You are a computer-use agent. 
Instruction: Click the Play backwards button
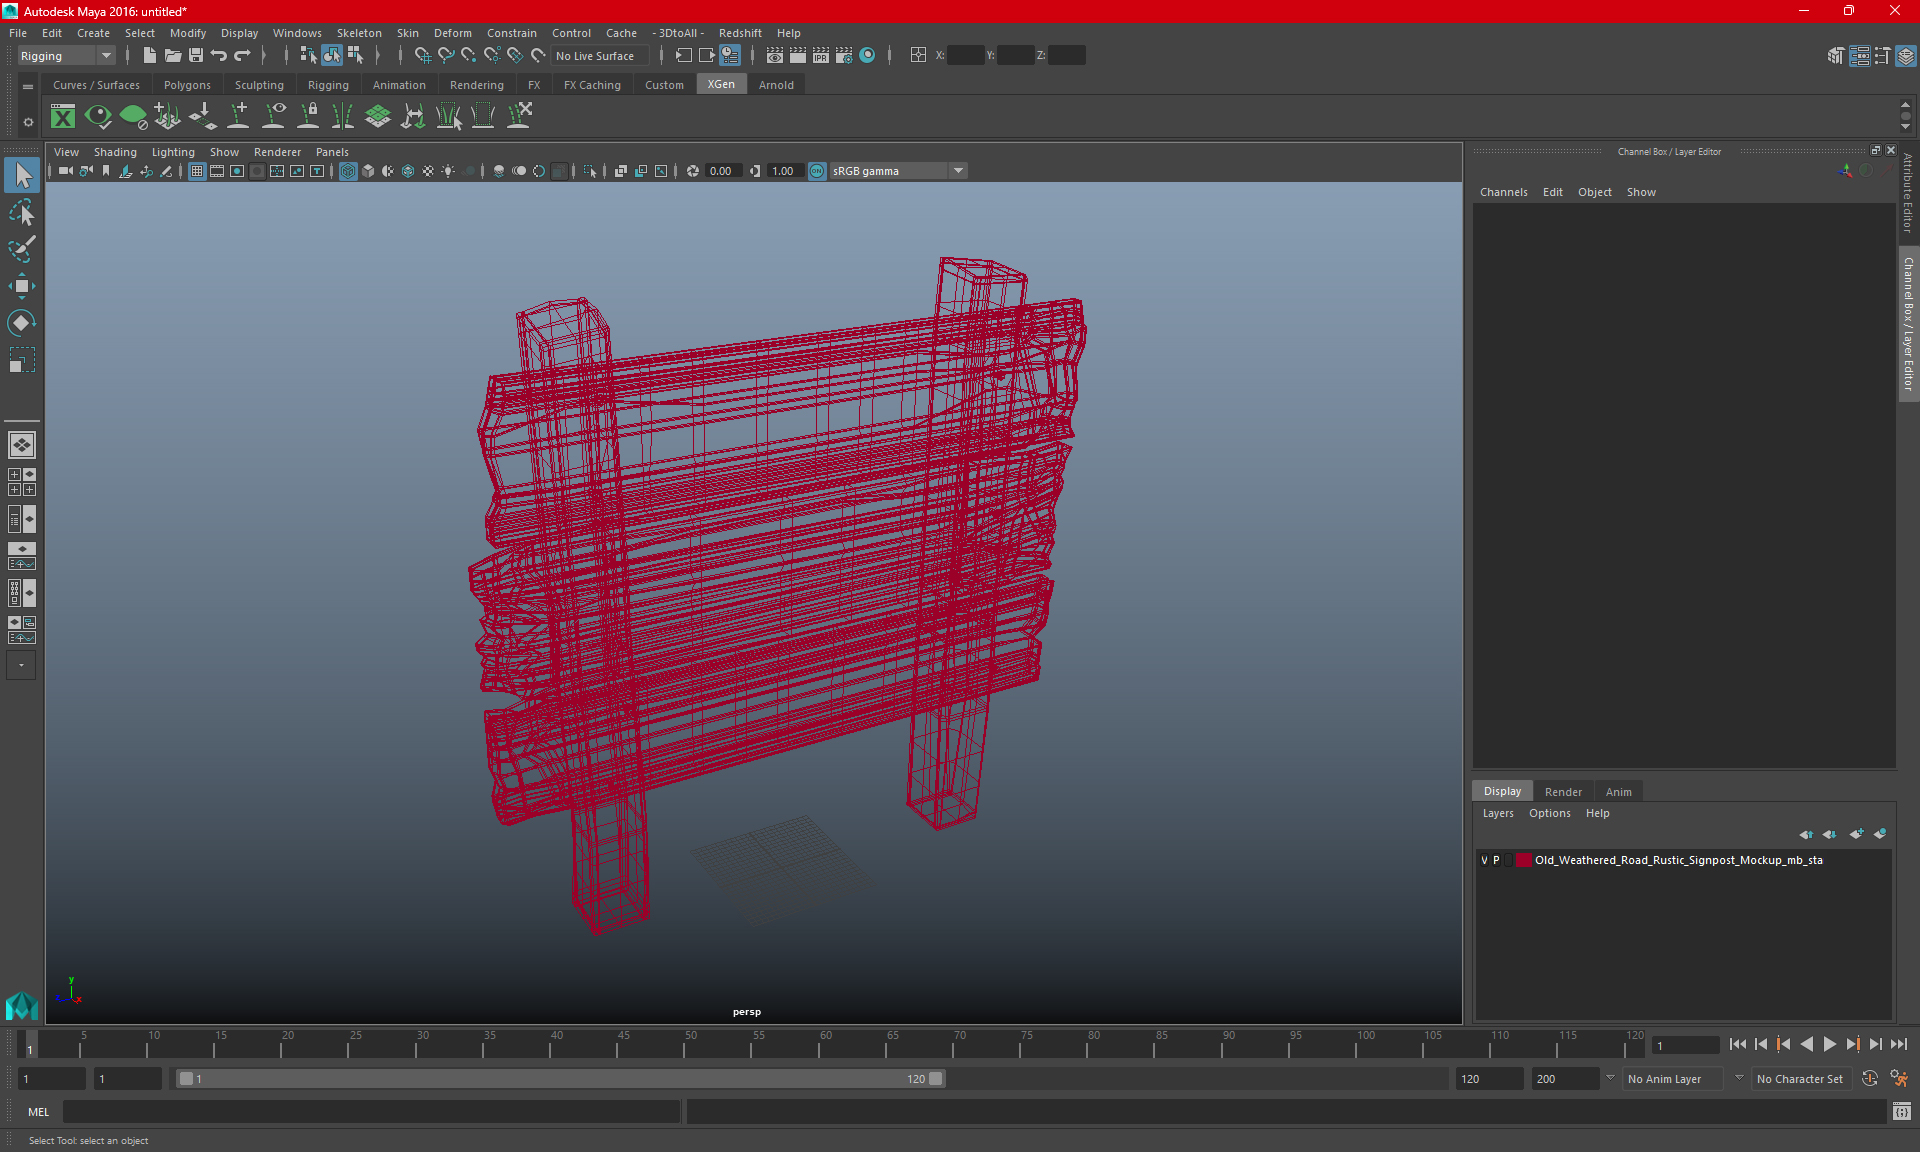coord(1806,1045)
